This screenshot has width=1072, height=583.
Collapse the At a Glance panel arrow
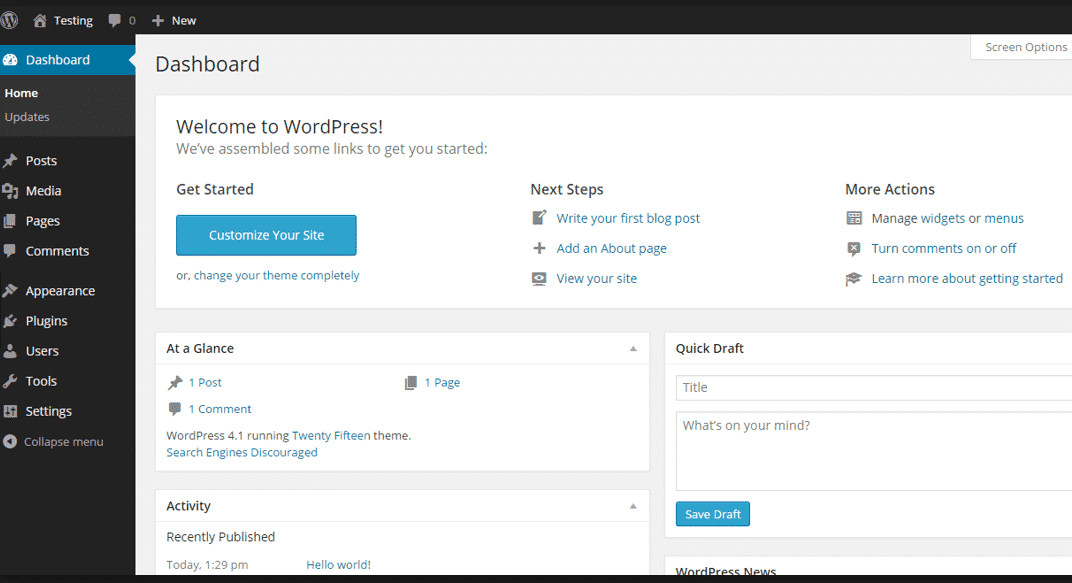633,349
